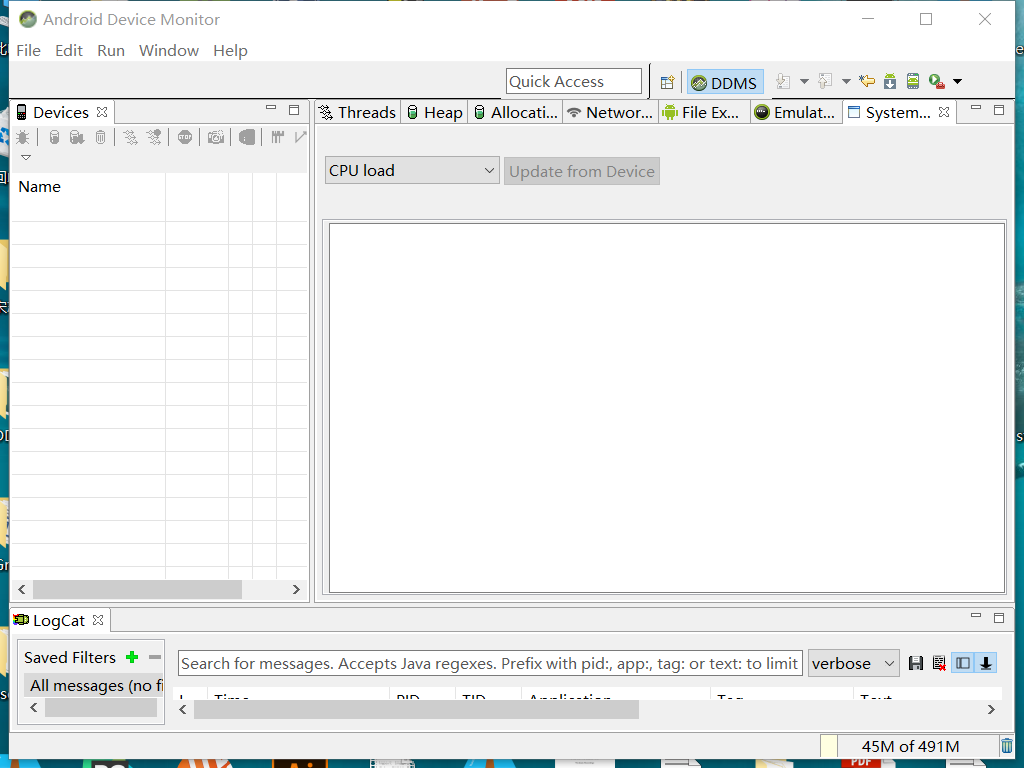Screen dimensions: 1024x768
Task: Focus the Quick Access search box
Action: (573, 82)
